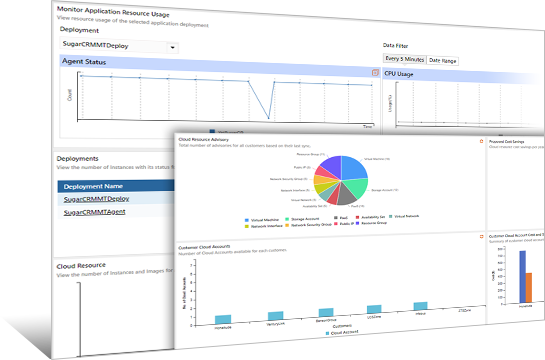Toggle the Virtual Network legend entry

coord(404,216)
